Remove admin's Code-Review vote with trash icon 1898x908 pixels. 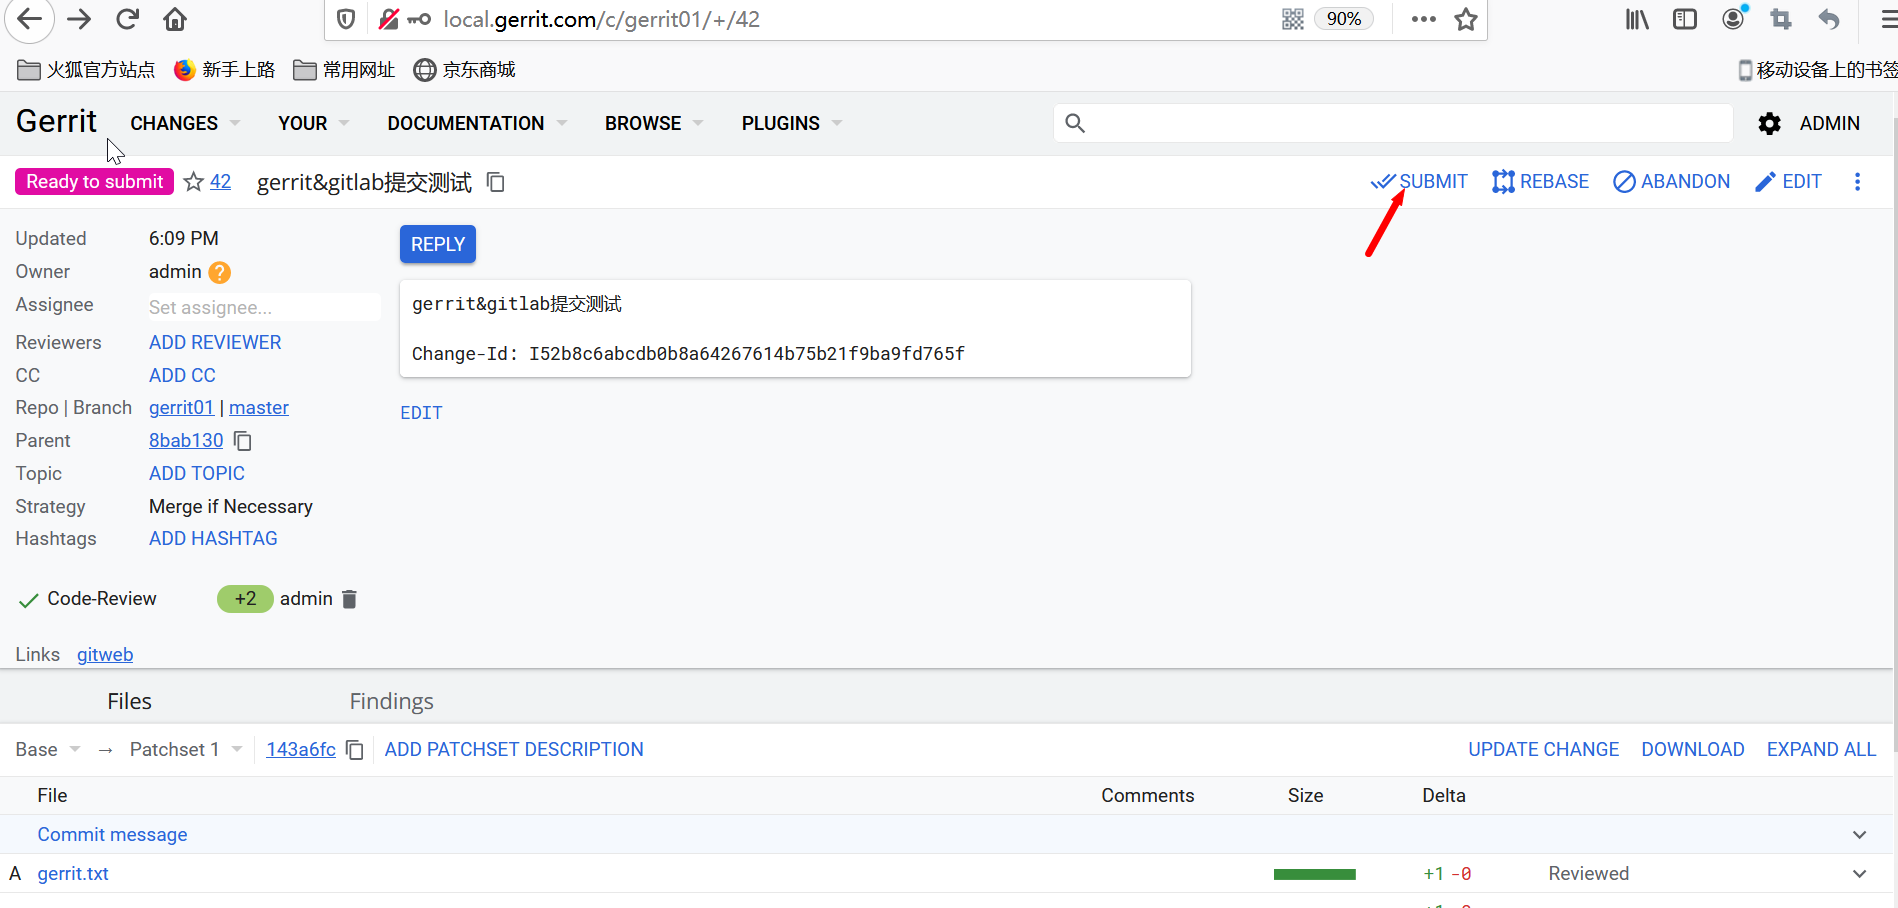tap(349, 599)
